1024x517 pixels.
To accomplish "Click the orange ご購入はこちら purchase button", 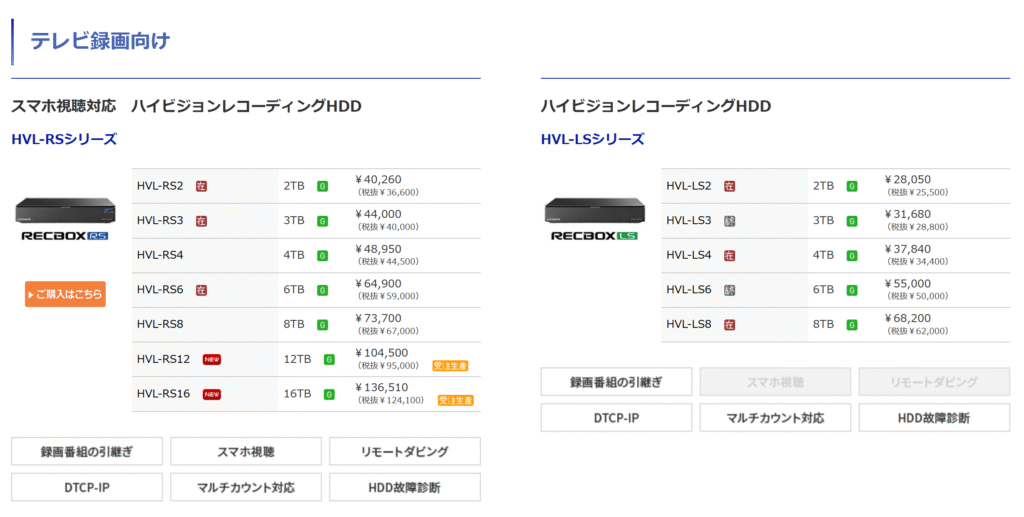I will coord(65,294).
